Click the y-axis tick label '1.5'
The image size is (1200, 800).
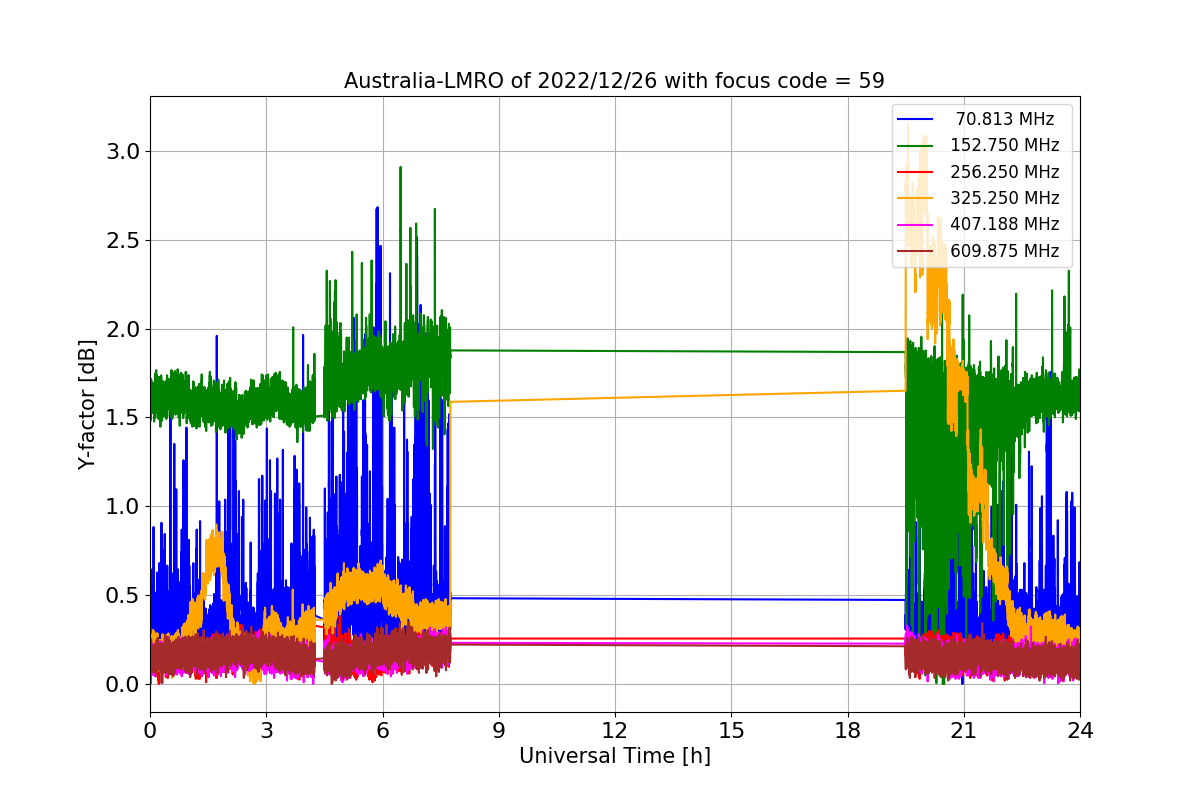pyautogui.click(x=123, y=418)
